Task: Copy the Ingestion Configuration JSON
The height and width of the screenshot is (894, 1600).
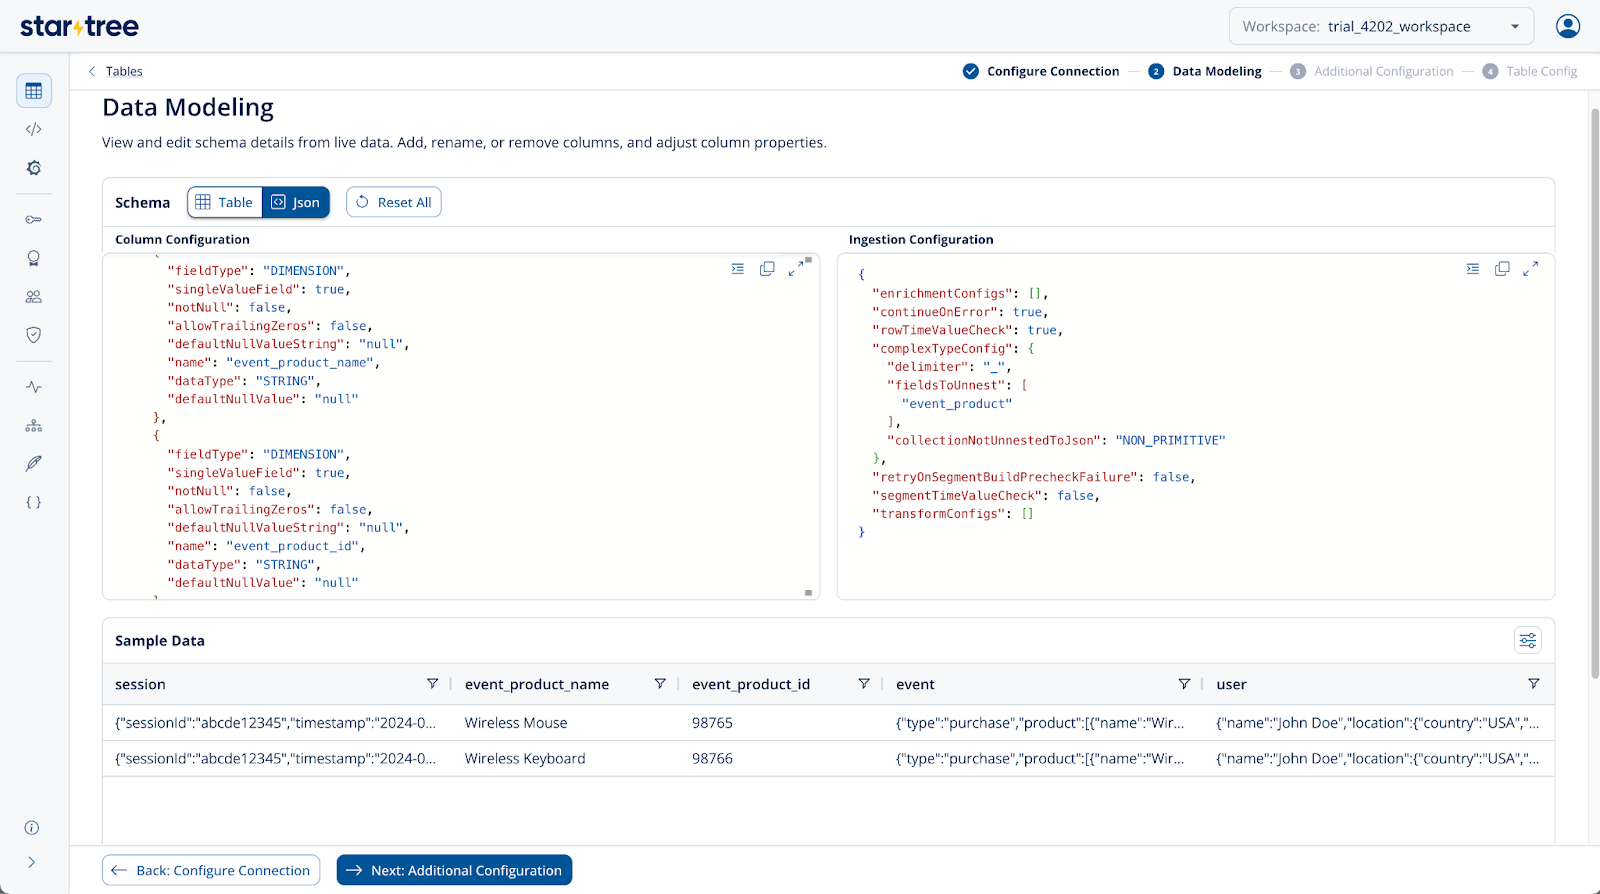Action: (x=1502, y=269)
